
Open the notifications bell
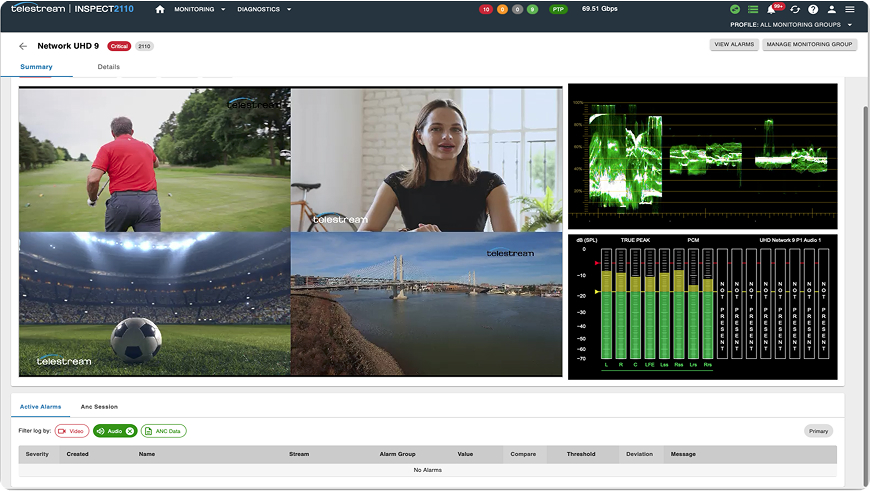(x=771, y=9)
